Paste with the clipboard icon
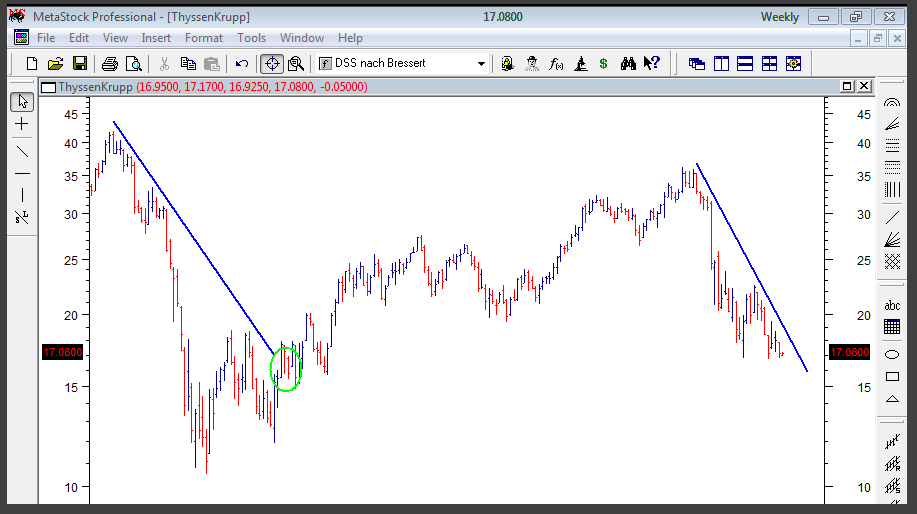Viewport: 917px width, 514px height. (212, 64)
